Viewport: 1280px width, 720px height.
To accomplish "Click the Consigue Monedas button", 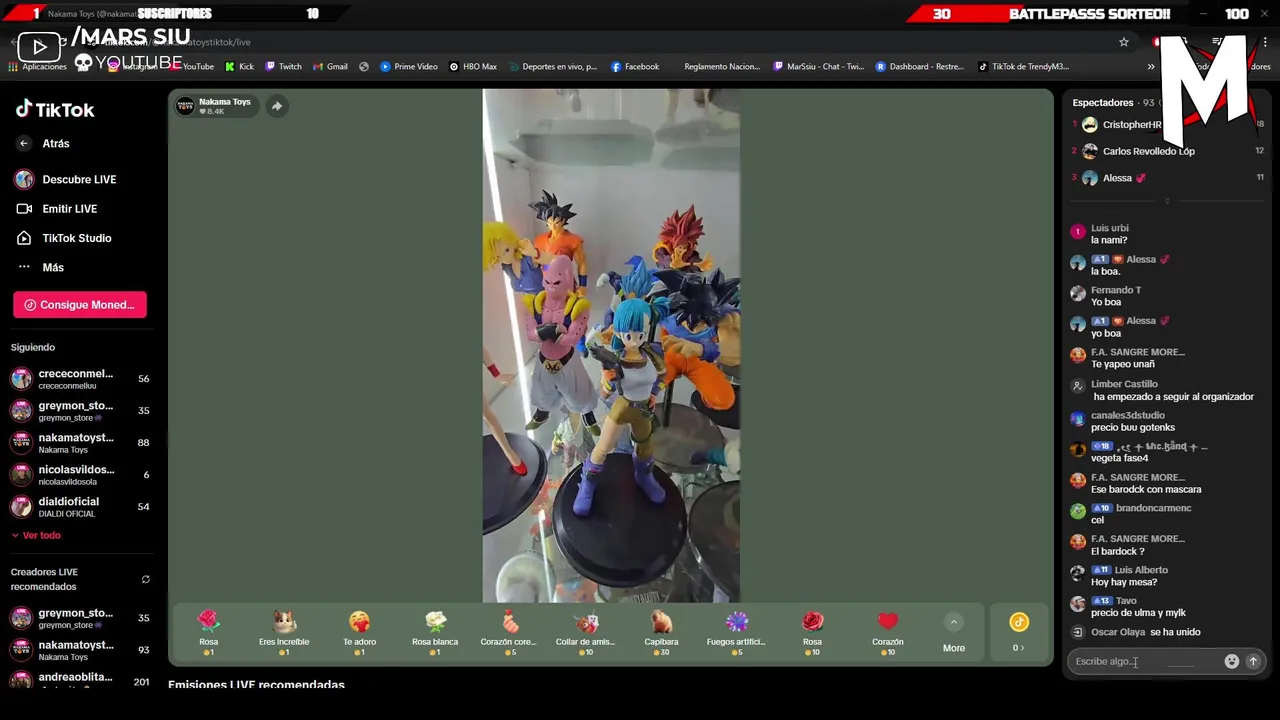I will pyautogui.click(x=80, y=305).
